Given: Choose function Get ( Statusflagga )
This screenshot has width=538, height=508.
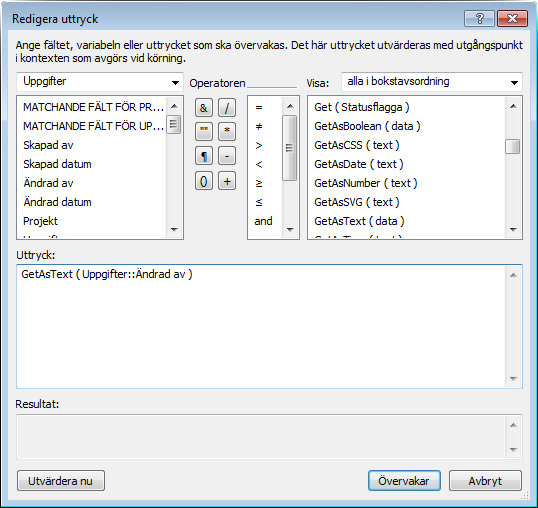Looking at the screenshot, I should (x=407, y=107).
